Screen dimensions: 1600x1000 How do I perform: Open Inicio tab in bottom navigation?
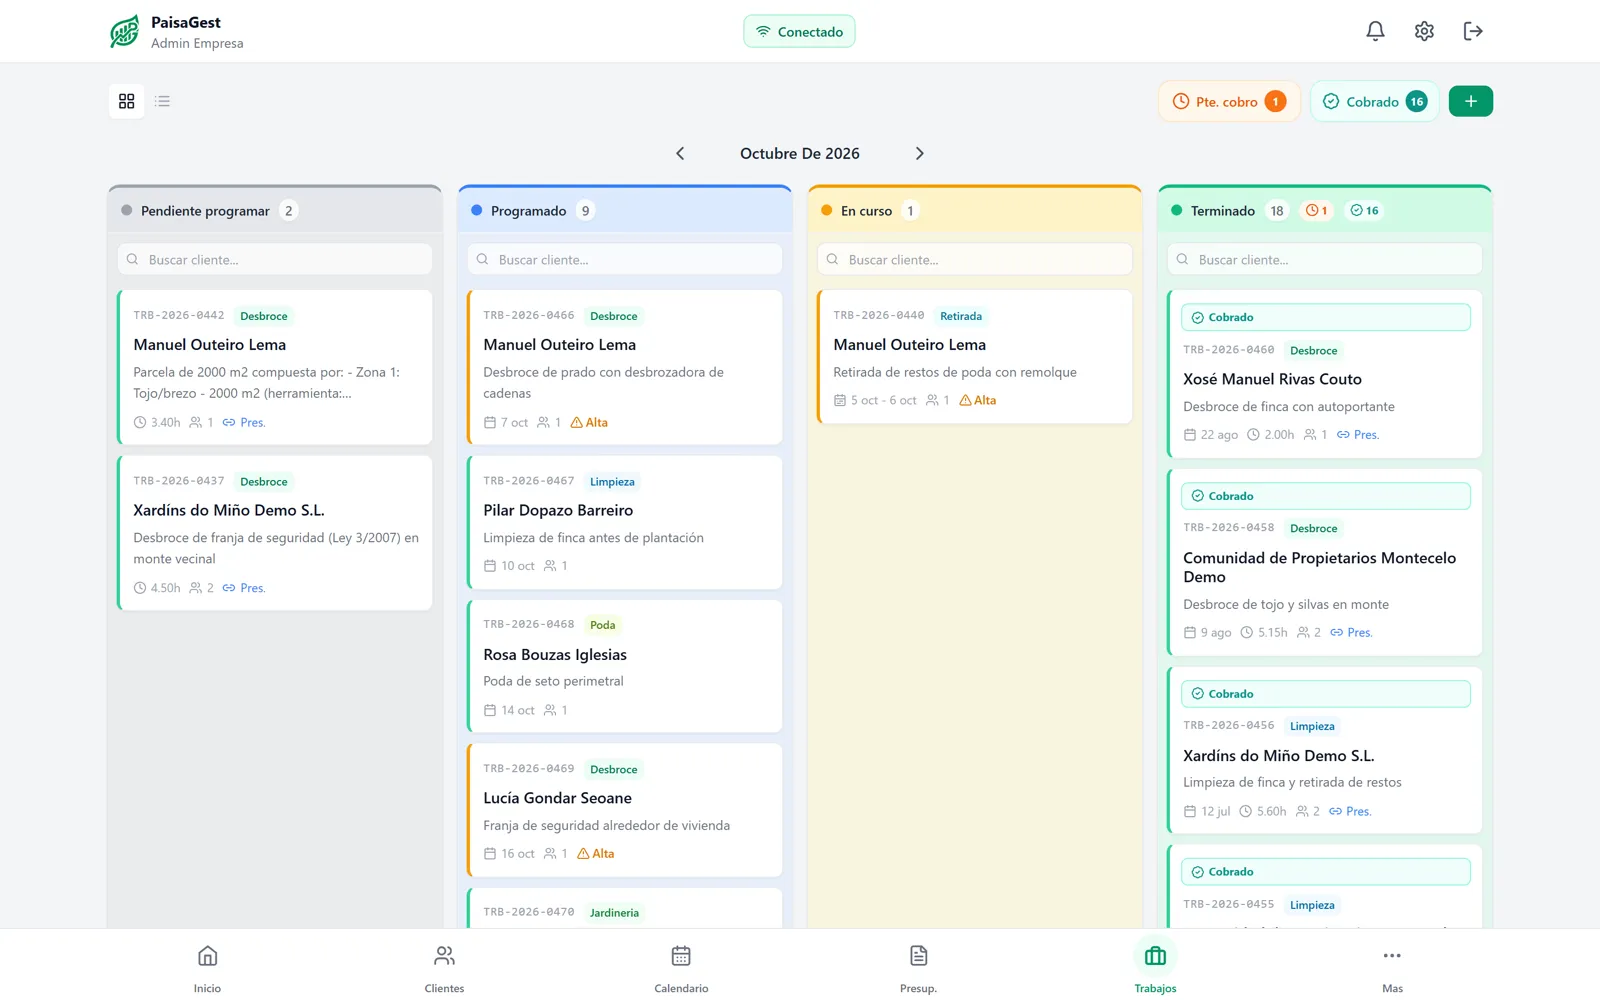[x=207, y=967]
